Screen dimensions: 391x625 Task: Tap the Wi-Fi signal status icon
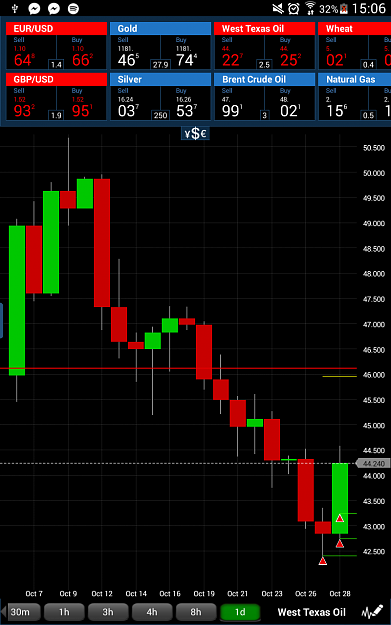tap(310, 8)
